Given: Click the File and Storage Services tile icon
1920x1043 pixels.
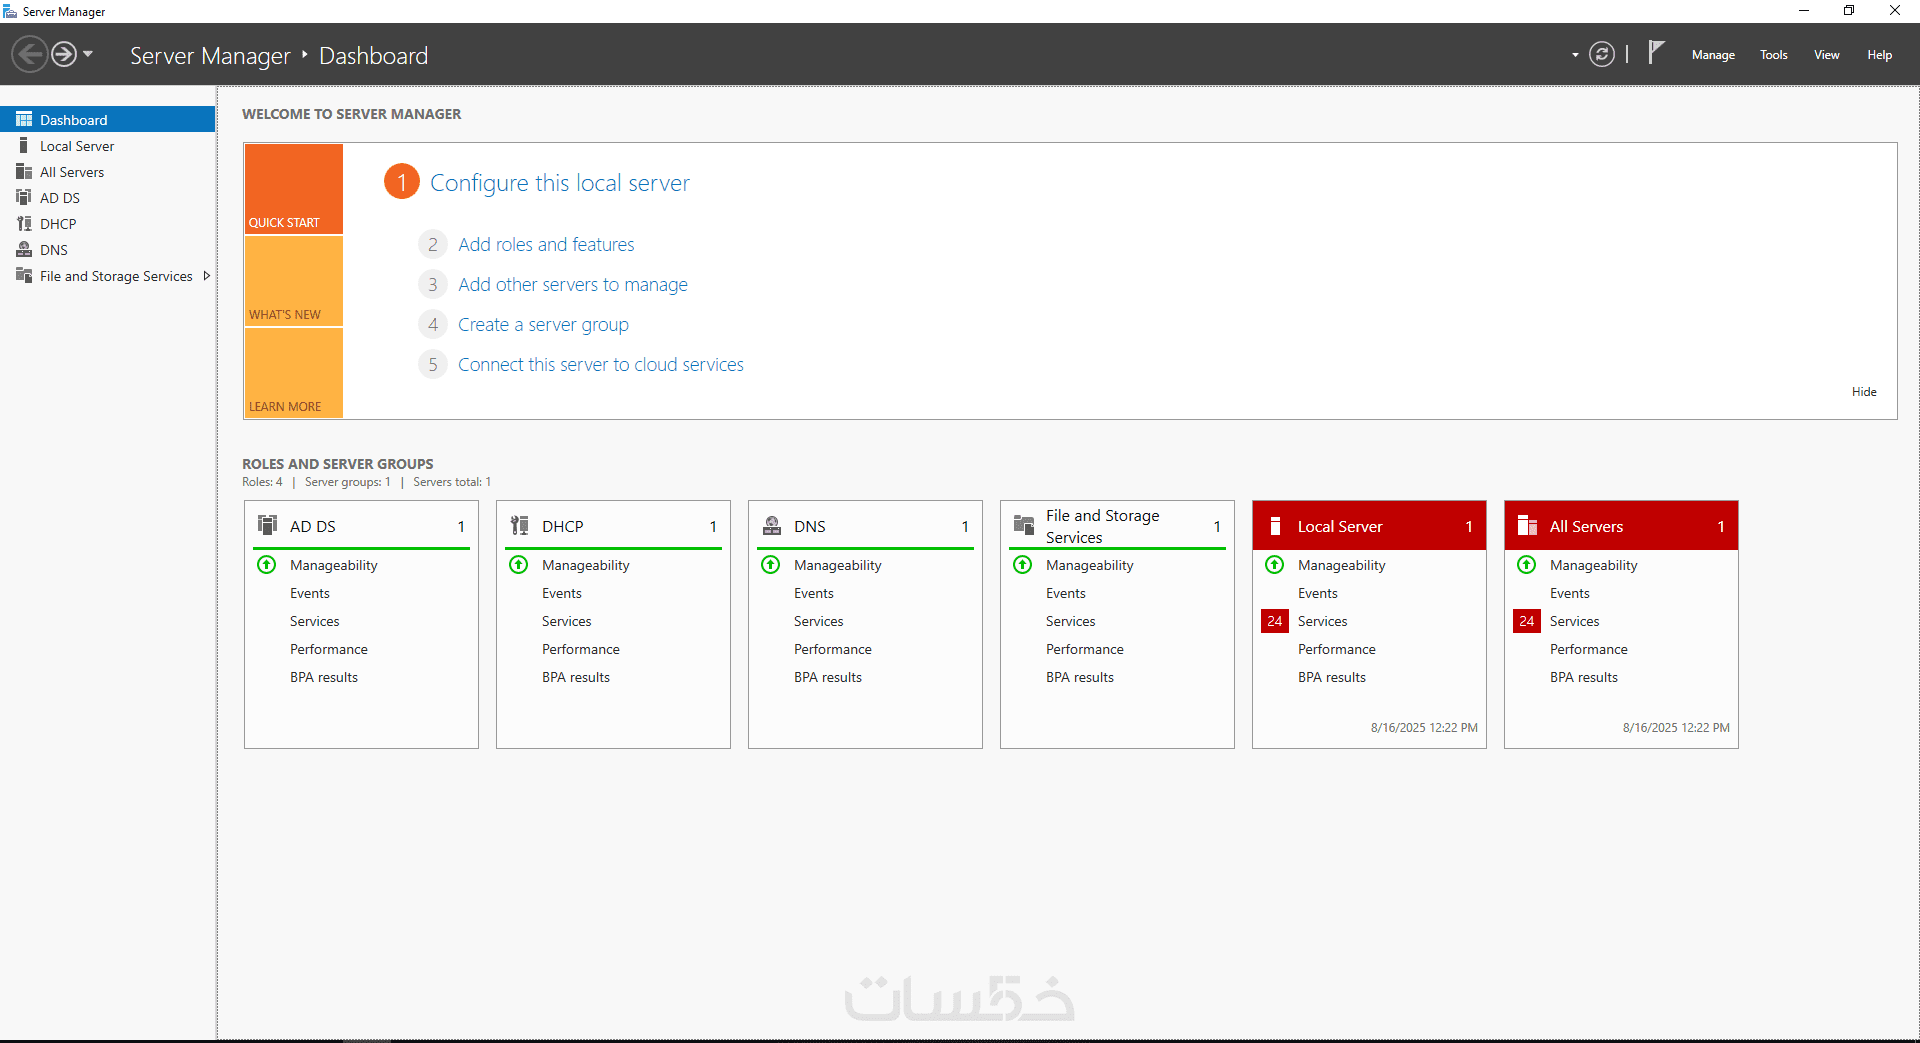Looking at the screenshot, I should [x=1023, y=525].
